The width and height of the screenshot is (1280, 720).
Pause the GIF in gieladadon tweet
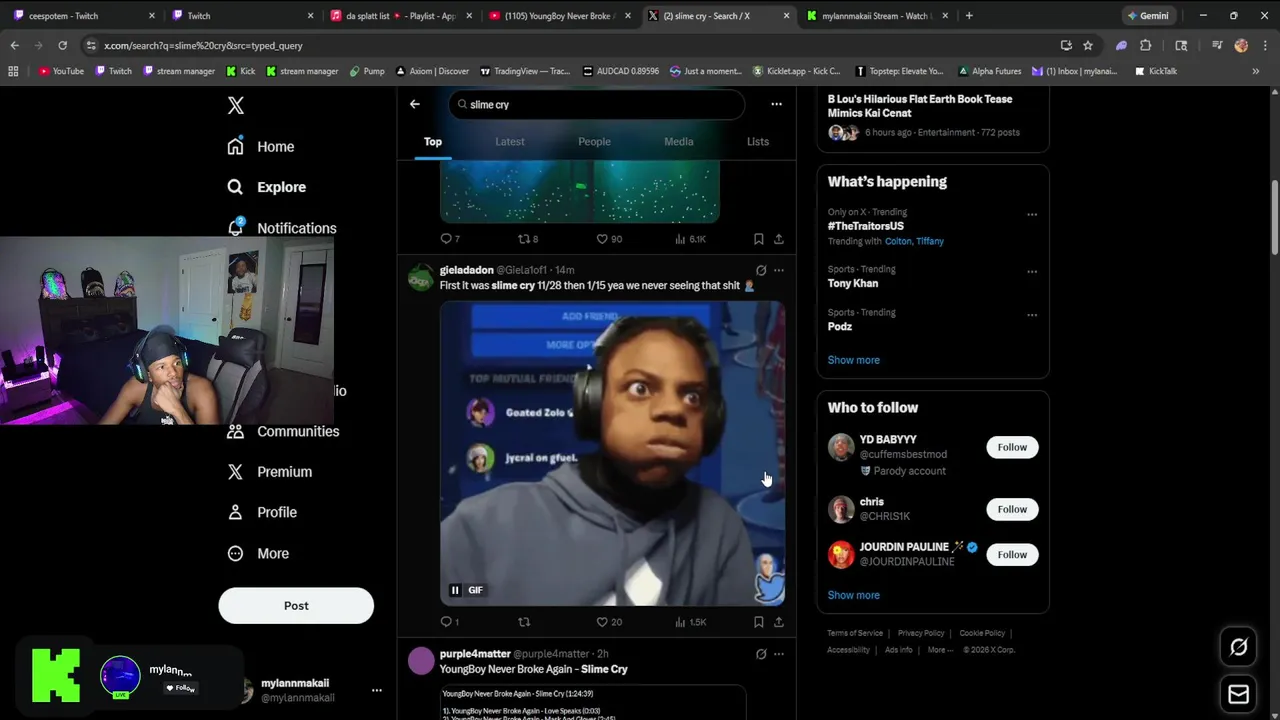(x=455, y=590)
